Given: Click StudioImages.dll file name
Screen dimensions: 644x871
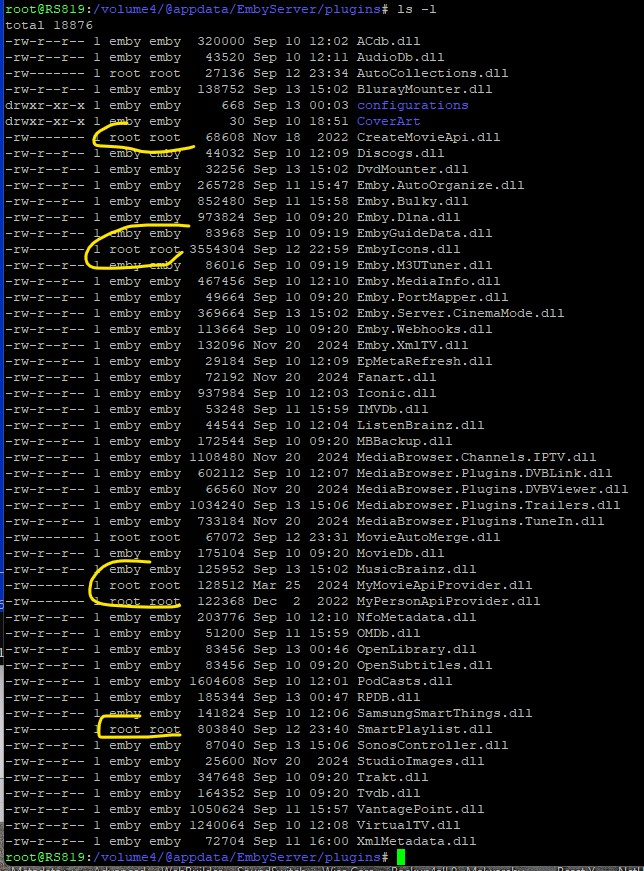Looking at the screenshot, I should (420, 762).
